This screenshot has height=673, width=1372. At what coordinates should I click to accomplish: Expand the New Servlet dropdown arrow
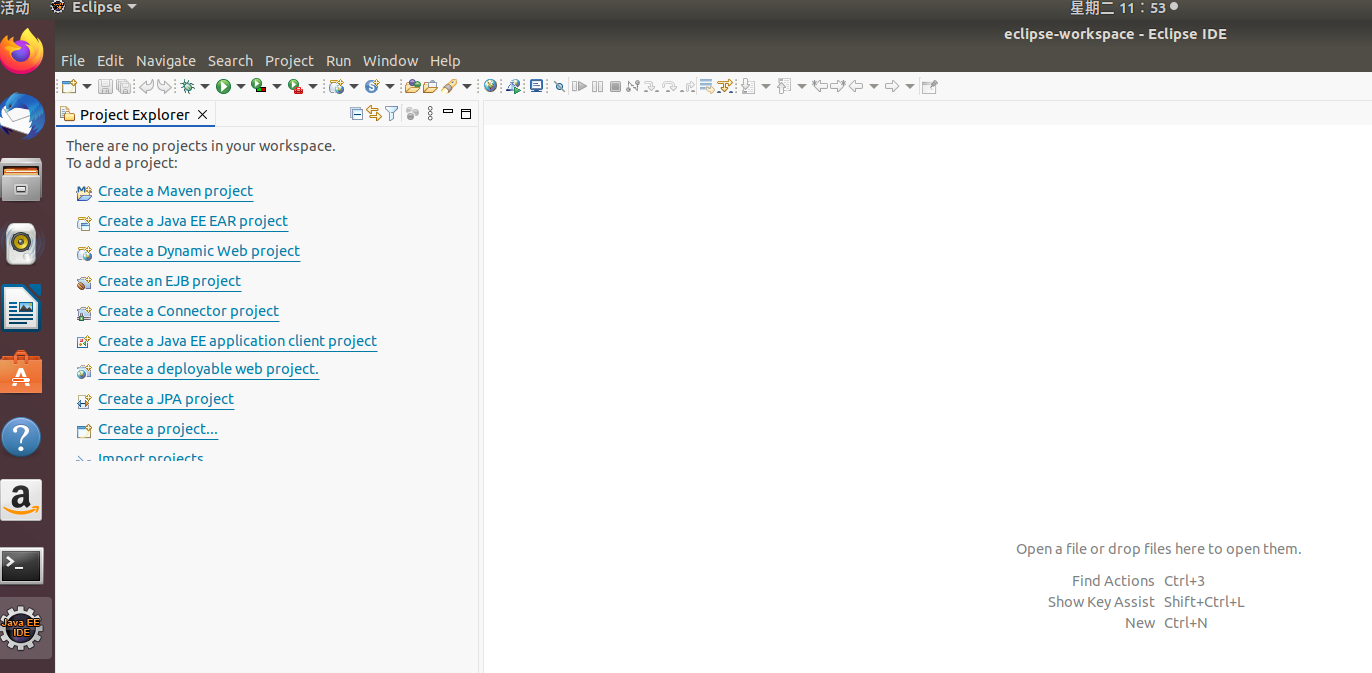[x=390, y=86]
